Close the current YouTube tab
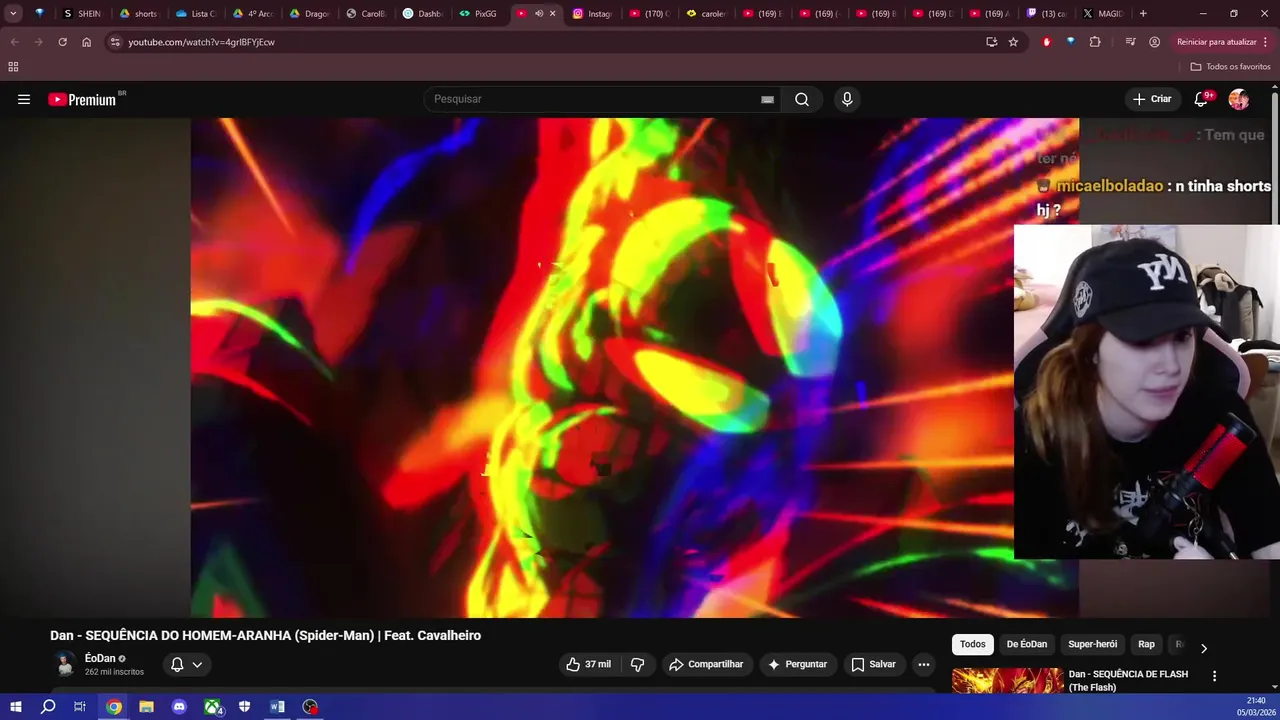The image size is (1280, 720). (x=552, y=13)
